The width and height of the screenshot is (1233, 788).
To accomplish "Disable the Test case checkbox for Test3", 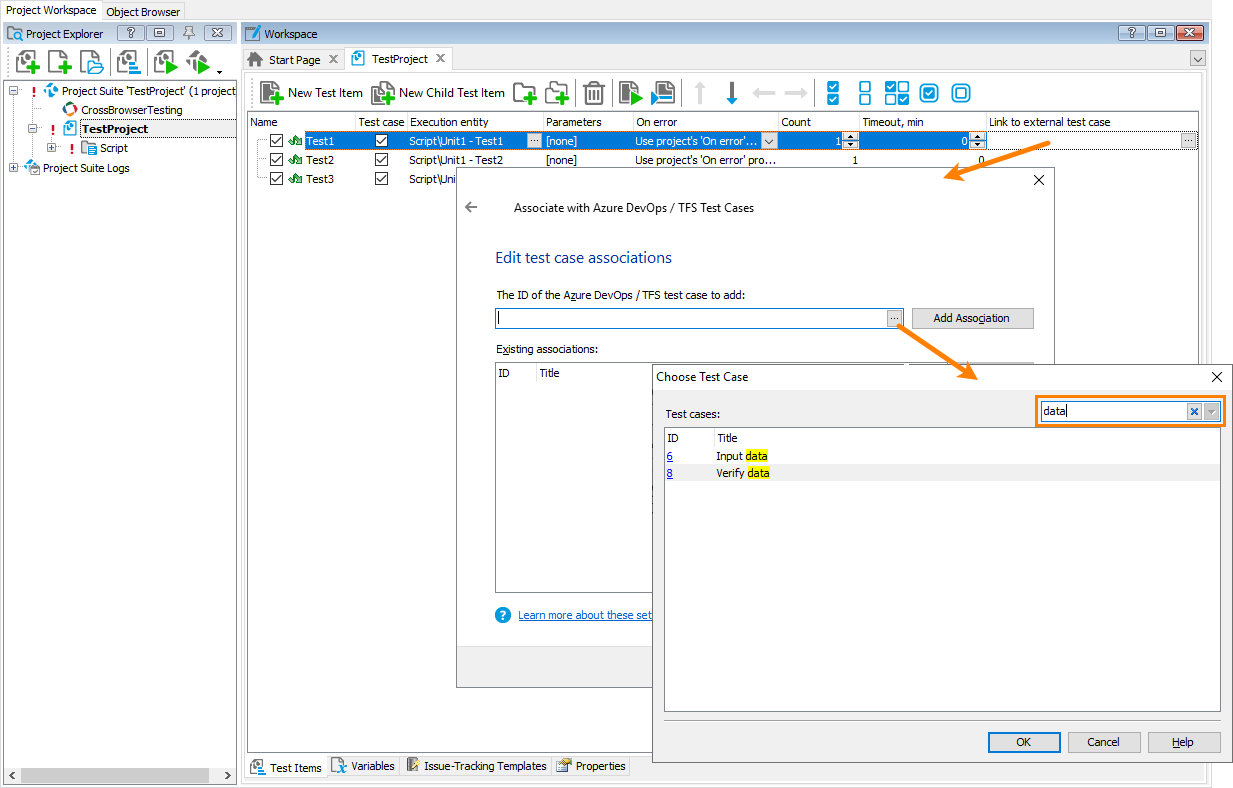I will [381, 178].
